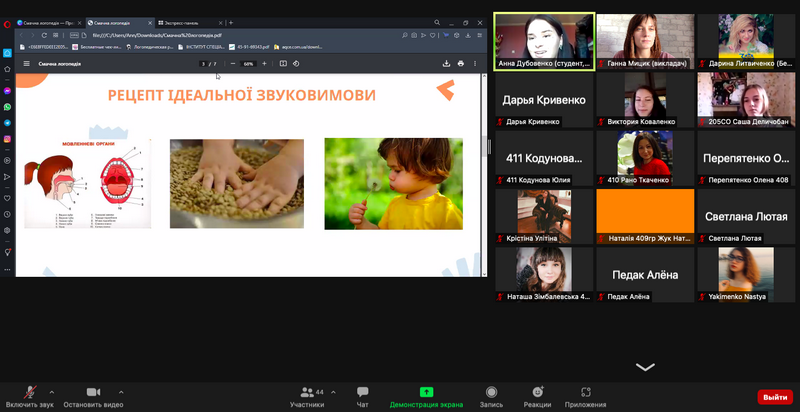Select Виктория Коваленко's video tile
Screen dimensions: 800x412
click(645, 100)
